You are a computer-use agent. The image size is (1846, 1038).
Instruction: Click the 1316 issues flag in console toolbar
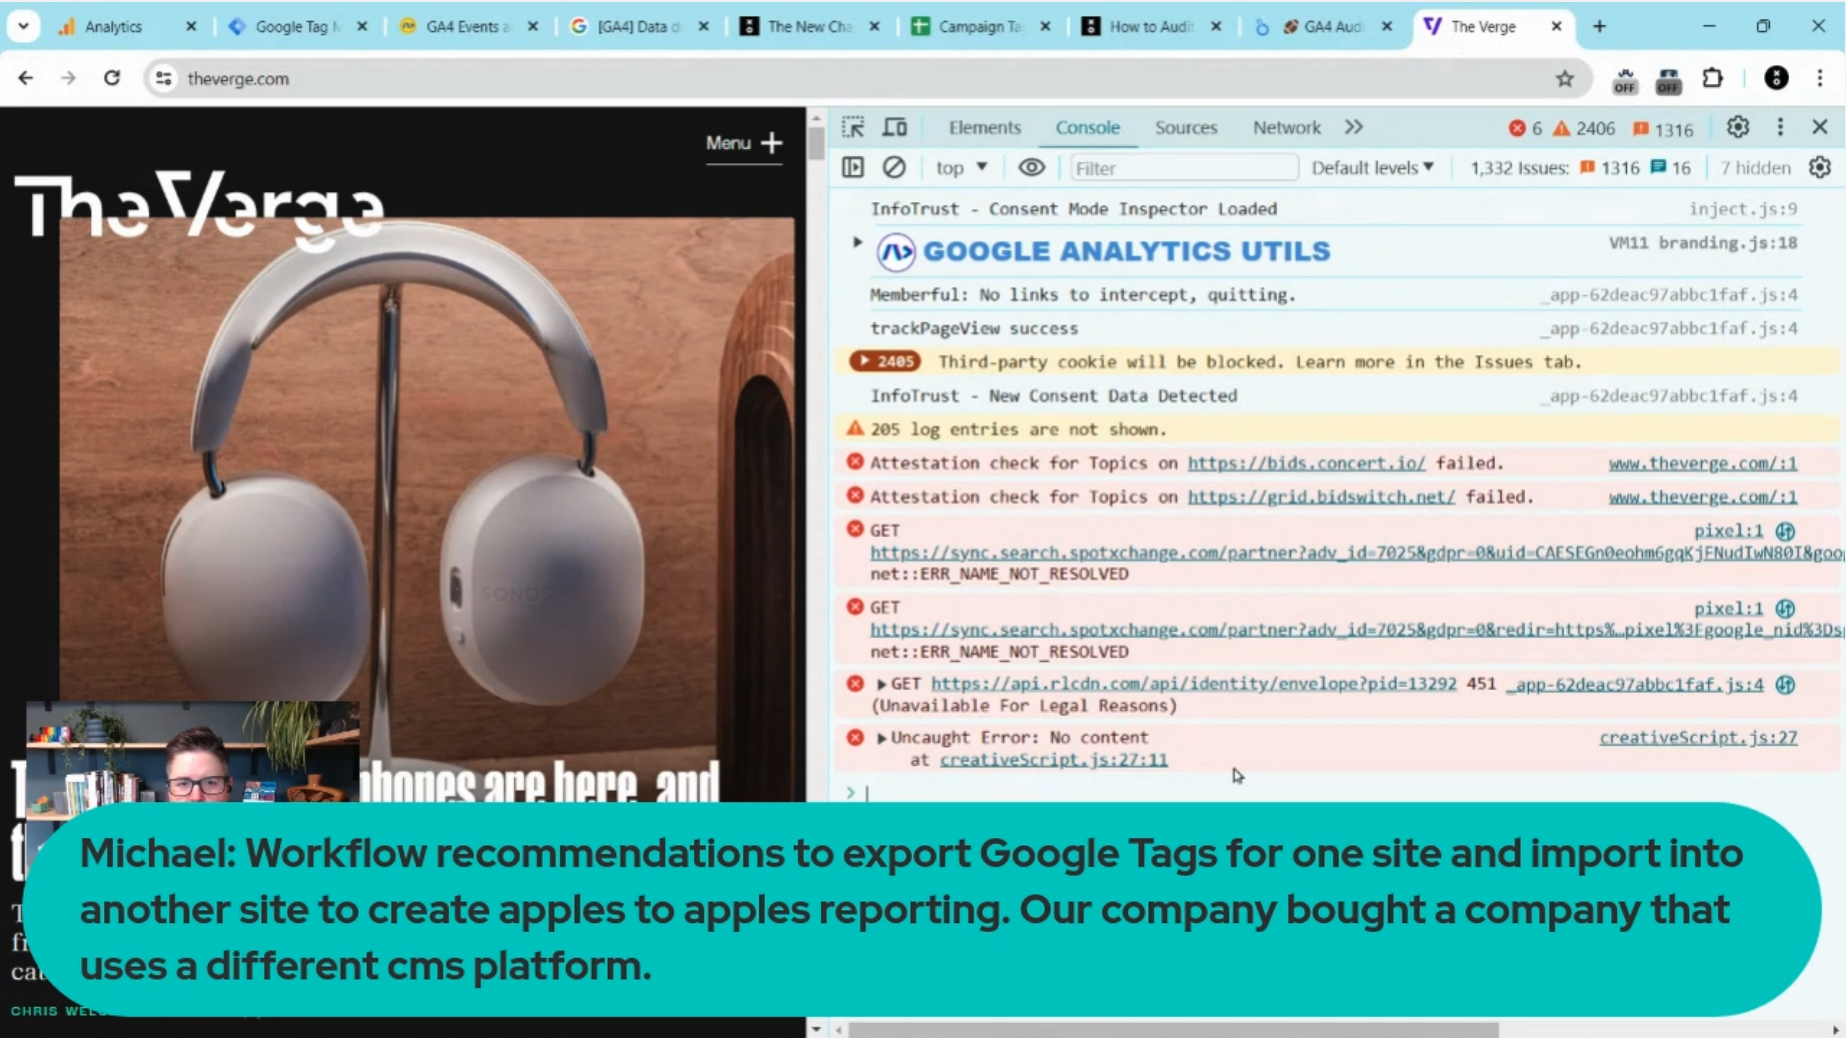tap(1609, 168)
